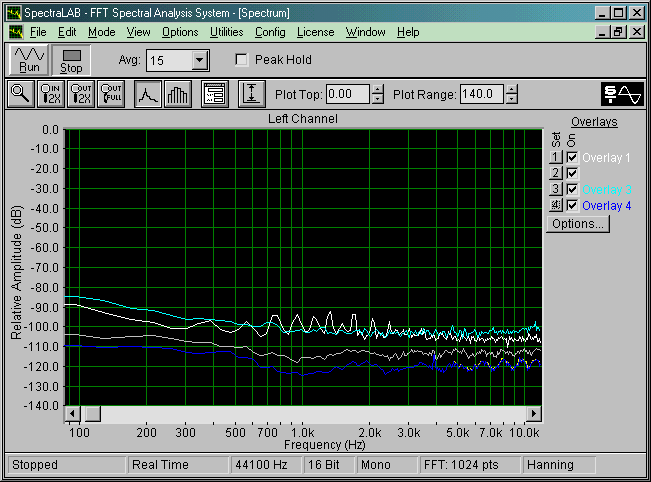This screenshot has width=651, height=482.
Task: Click the Overlay 1 label
Action: coord(606,157)
